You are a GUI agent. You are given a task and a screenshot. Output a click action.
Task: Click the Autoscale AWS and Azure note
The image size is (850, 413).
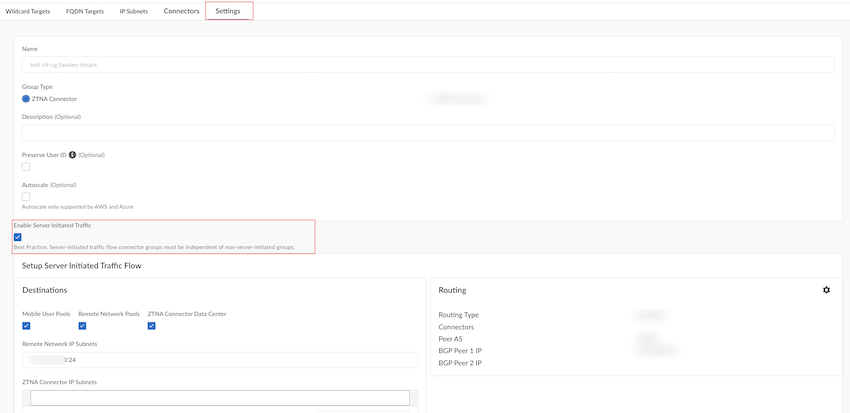[x=78, y=206]
